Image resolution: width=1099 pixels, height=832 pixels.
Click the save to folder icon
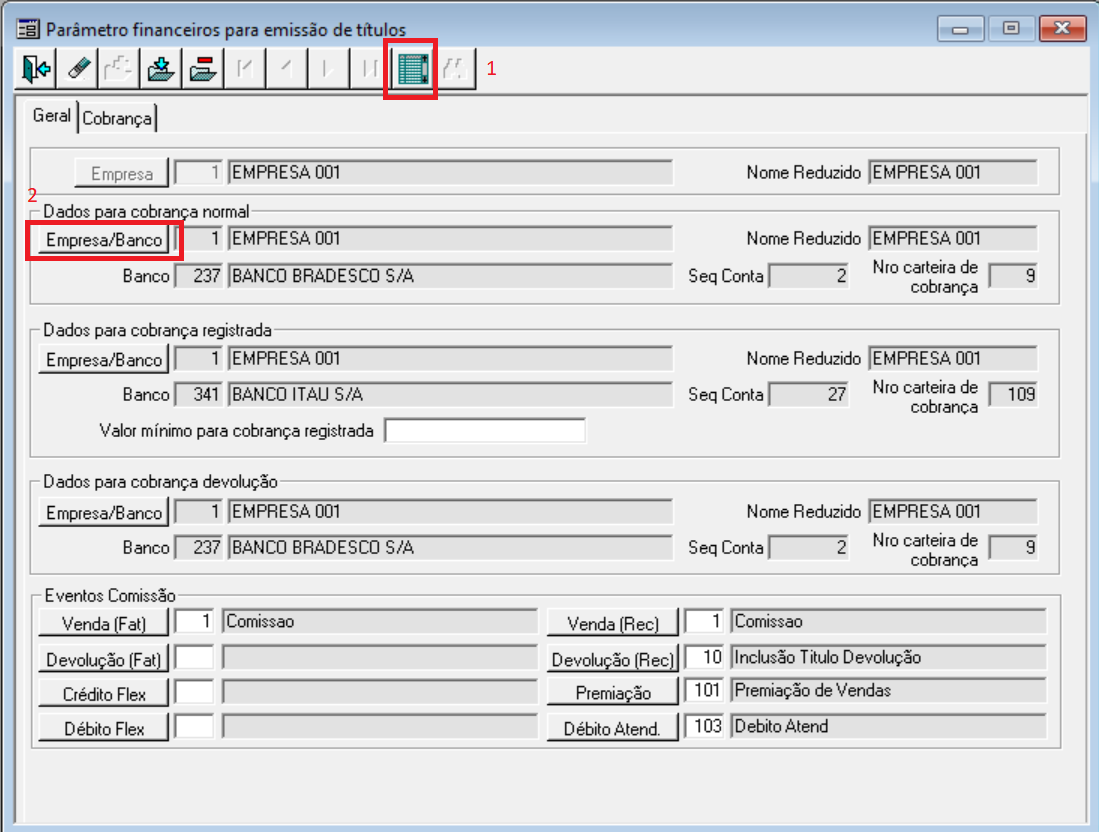[161, 69]
